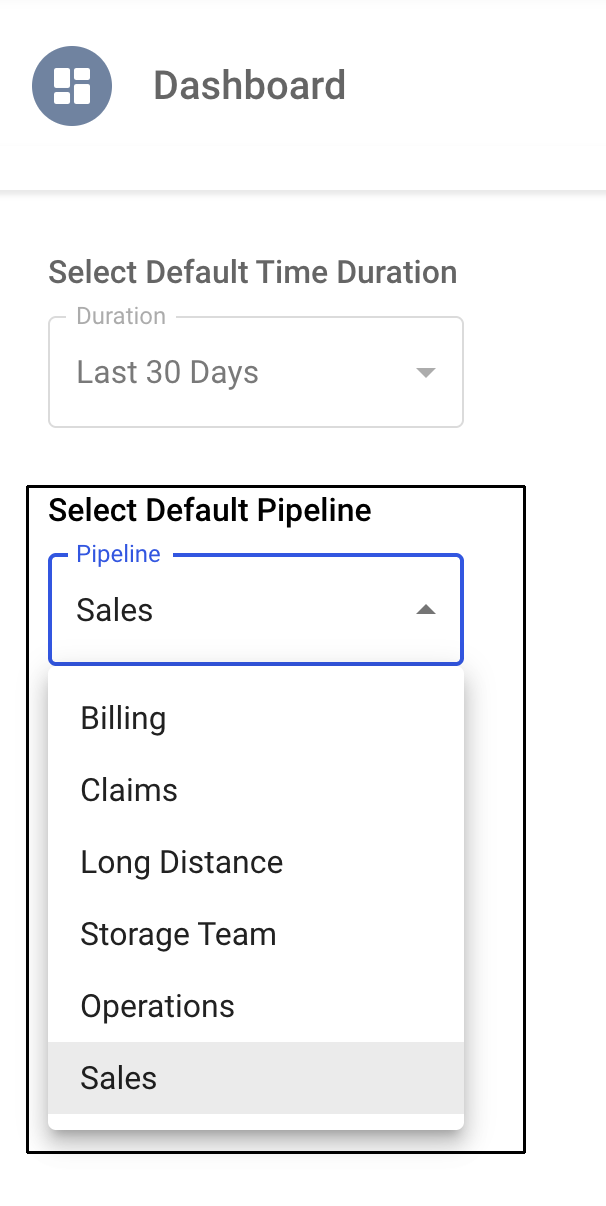Click the small Duration field label
The image size is (606, 1206).
(121, 316)
